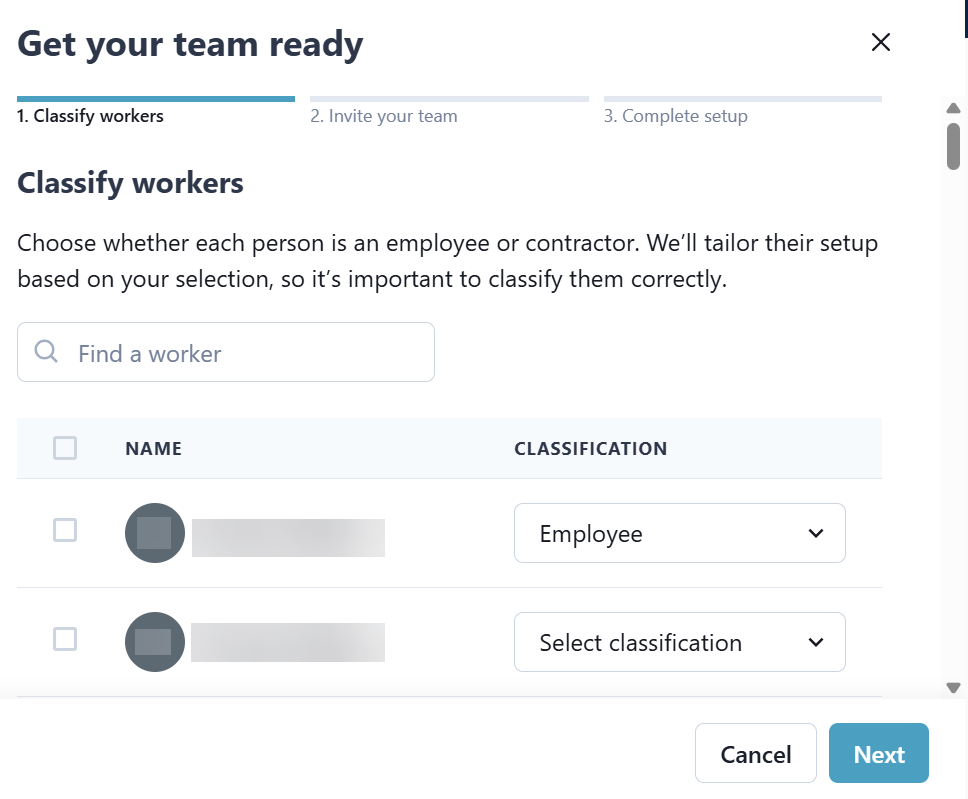968x799 pixels.
Task: Open the Select classification dropdown
Action: point(679,642)
